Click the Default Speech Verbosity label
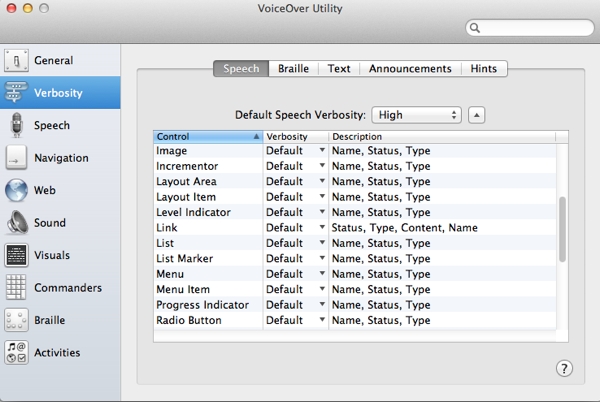Viewport: 600px width, 402px height. pos(300,115)
